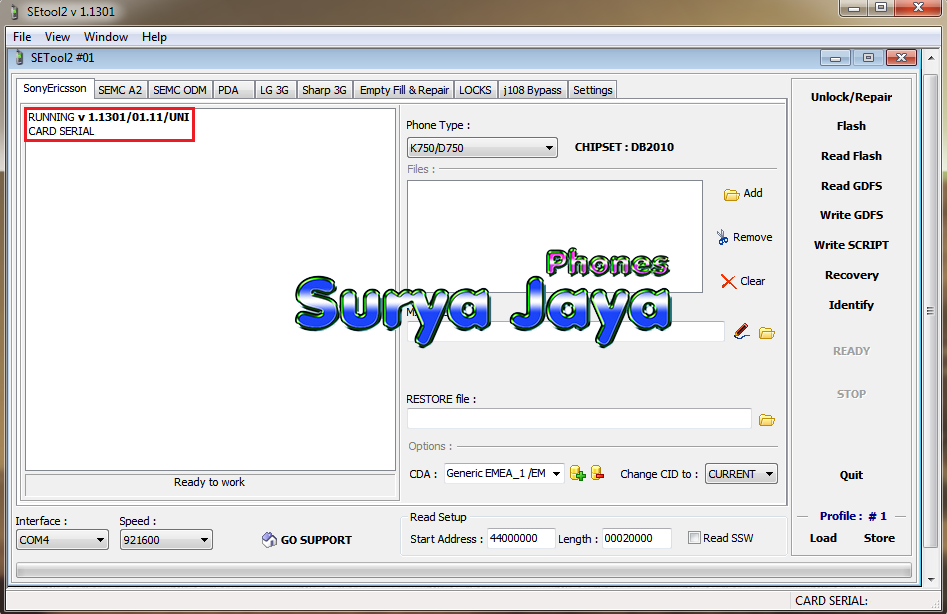Click the Start Address input field
Image resolution: width=947 pixels, height=614 pixels.
[x=520, y=538]
